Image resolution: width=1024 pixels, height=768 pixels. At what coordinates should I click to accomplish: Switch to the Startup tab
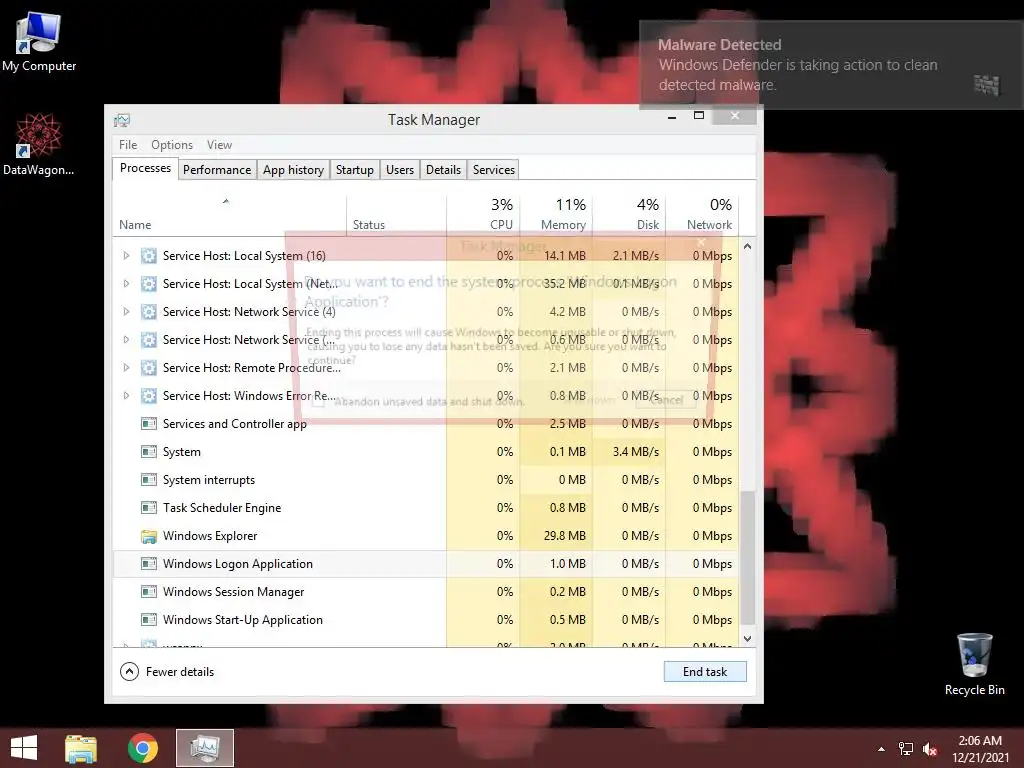[355, 170]
